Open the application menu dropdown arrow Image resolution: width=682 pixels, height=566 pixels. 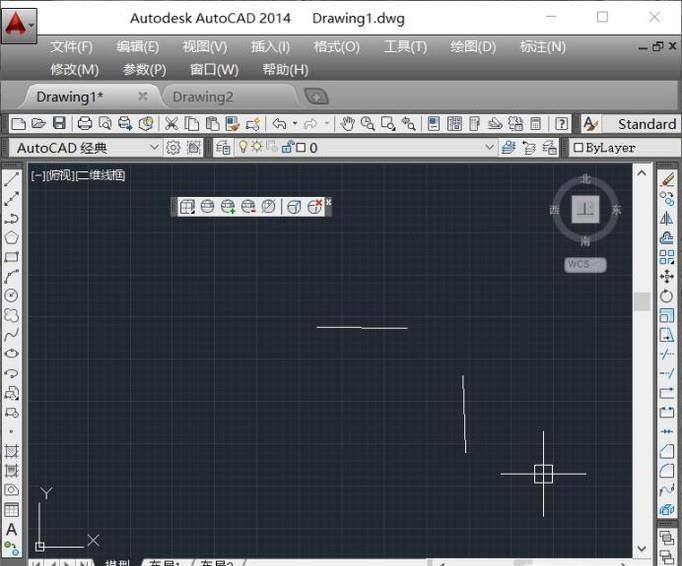pos(32,22)
